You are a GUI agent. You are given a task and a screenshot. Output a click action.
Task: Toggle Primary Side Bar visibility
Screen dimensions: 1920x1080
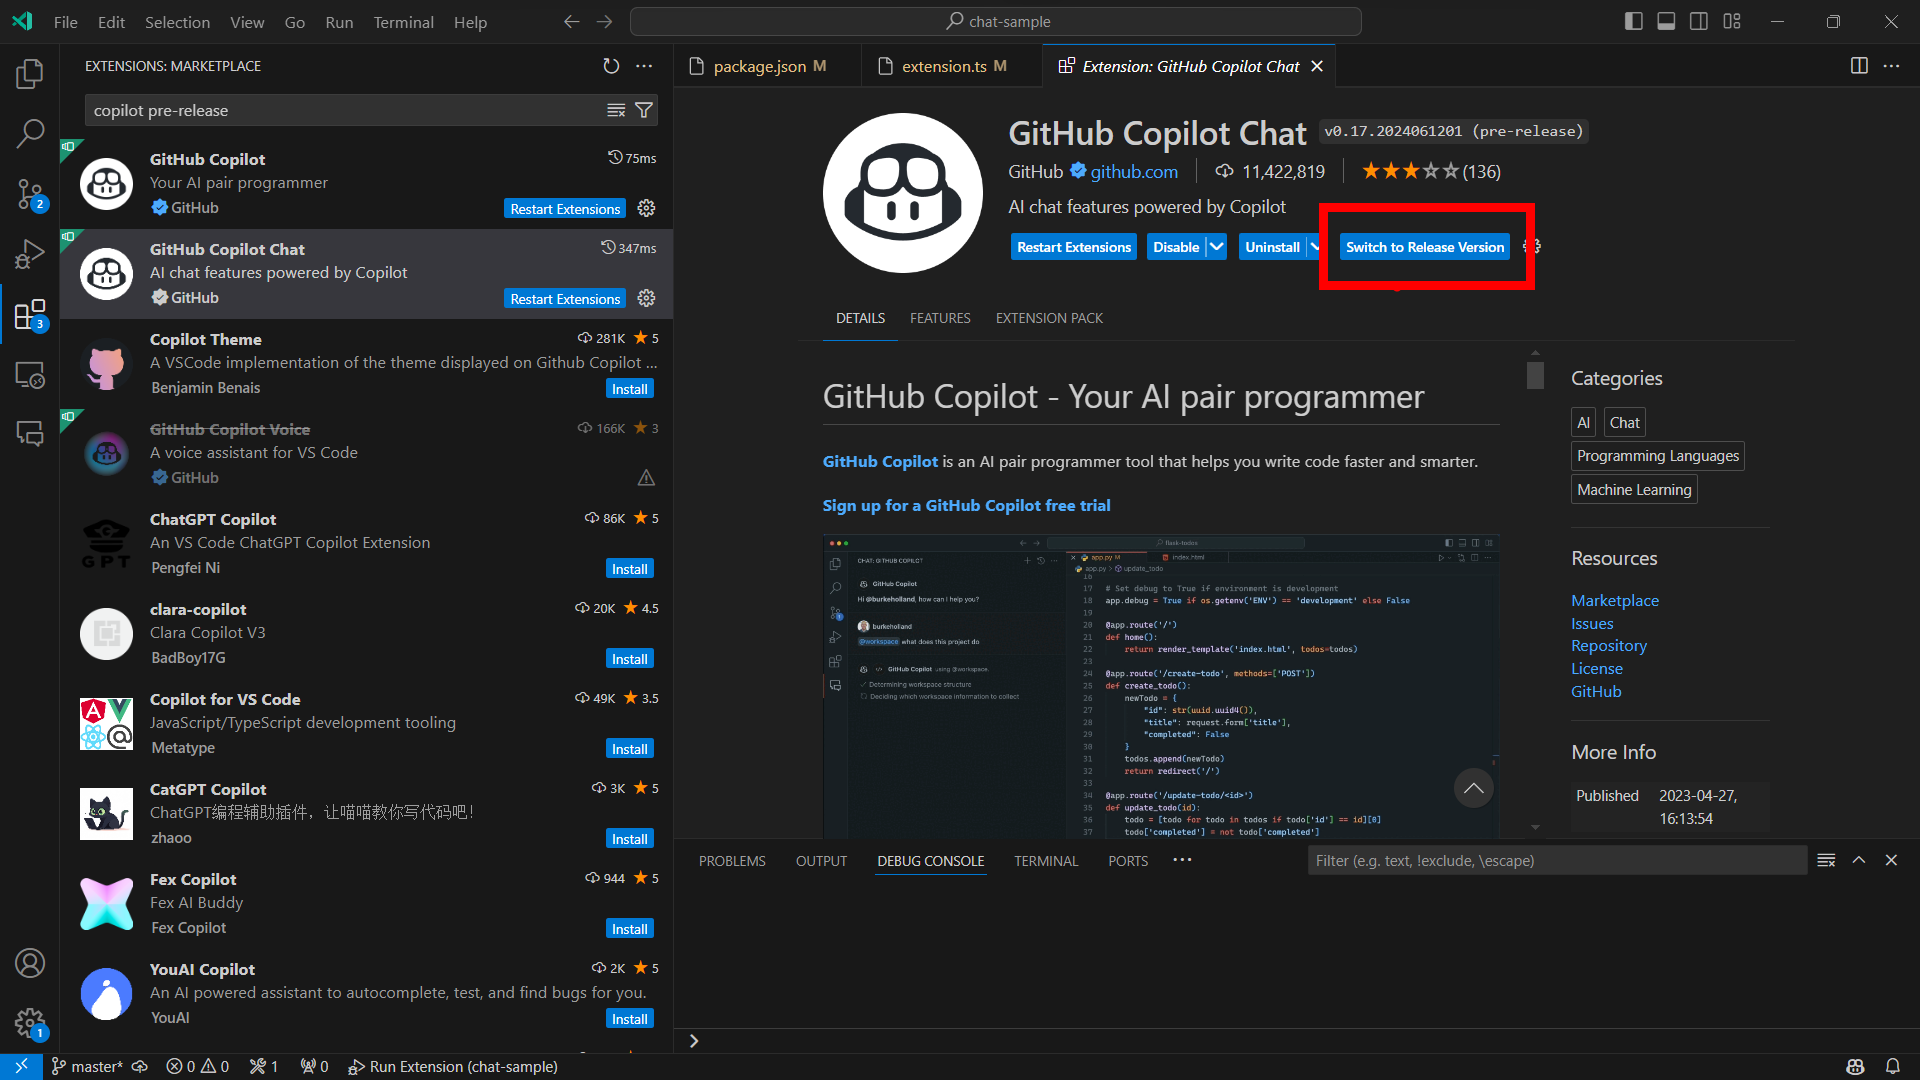pyautogui.click(x=1633, y=21)
